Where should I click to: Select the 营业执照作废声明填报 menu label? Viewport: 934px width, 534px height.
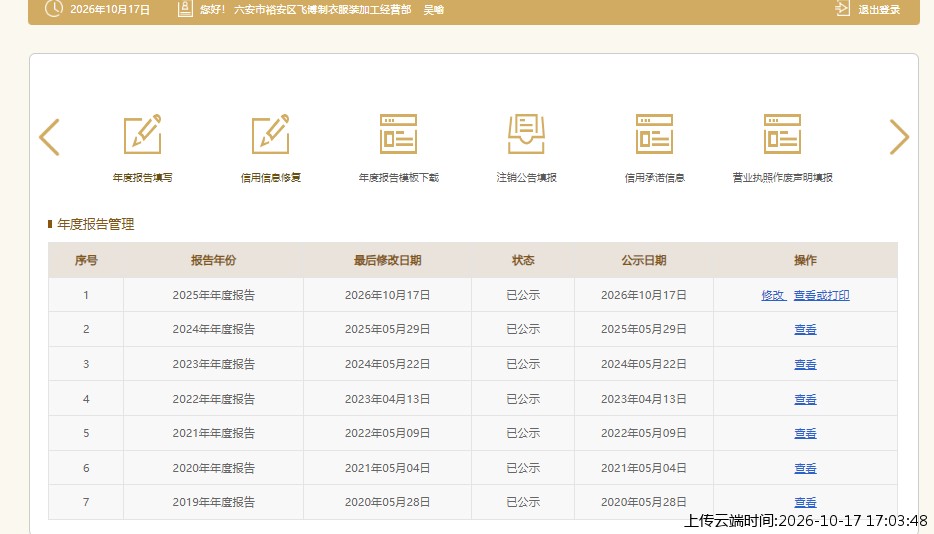click(x=783, y=178)
